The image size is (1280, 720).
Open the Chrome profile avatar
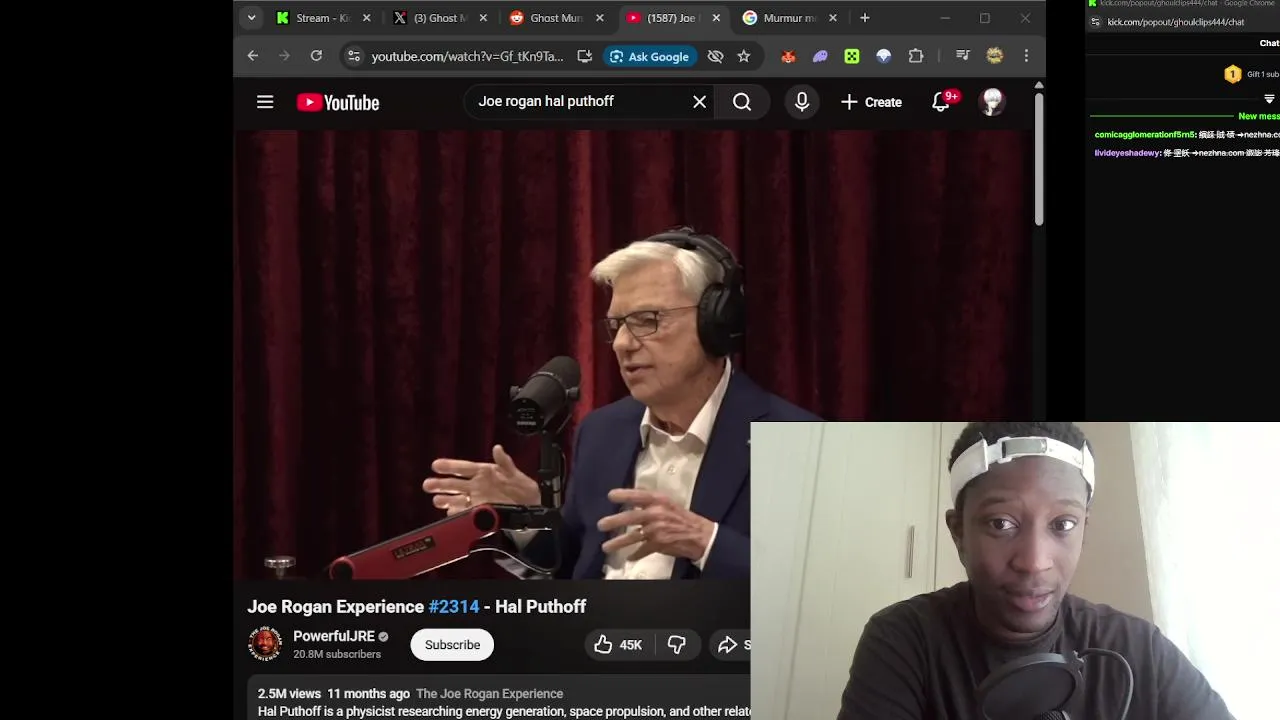pyautogui.click(x=994, y=56)
